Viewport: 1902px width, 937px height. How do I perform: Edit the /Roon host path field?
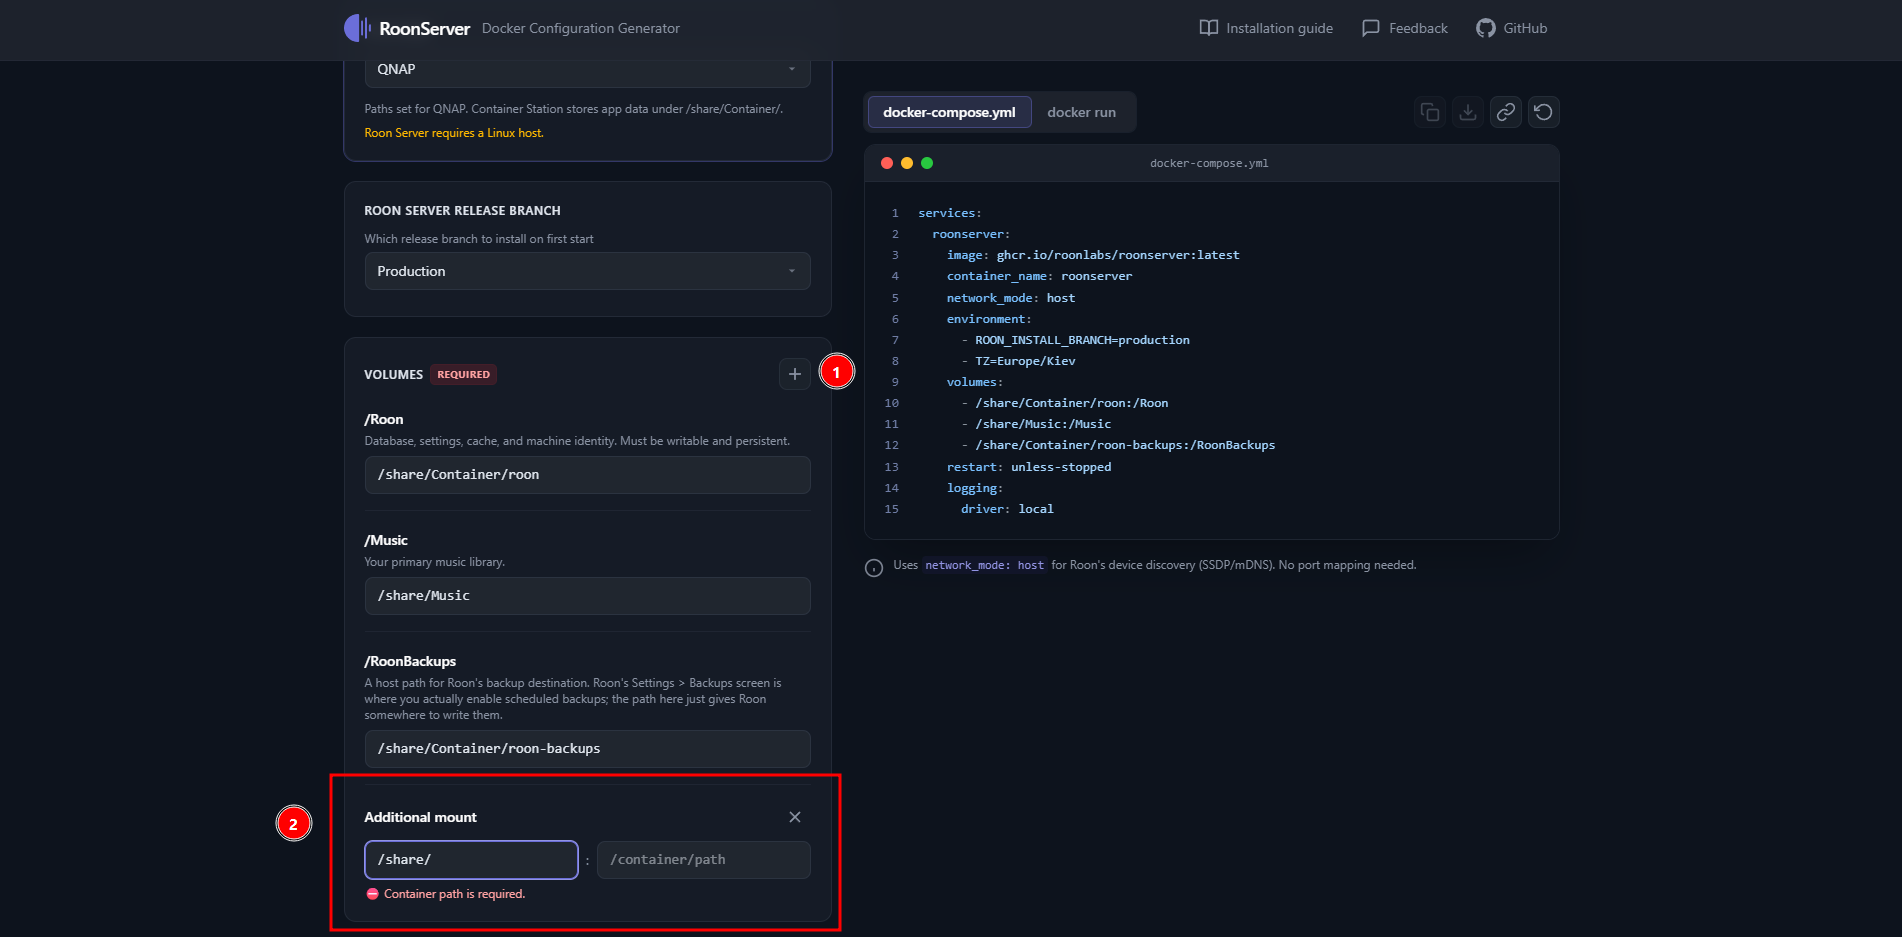(588, 475)
